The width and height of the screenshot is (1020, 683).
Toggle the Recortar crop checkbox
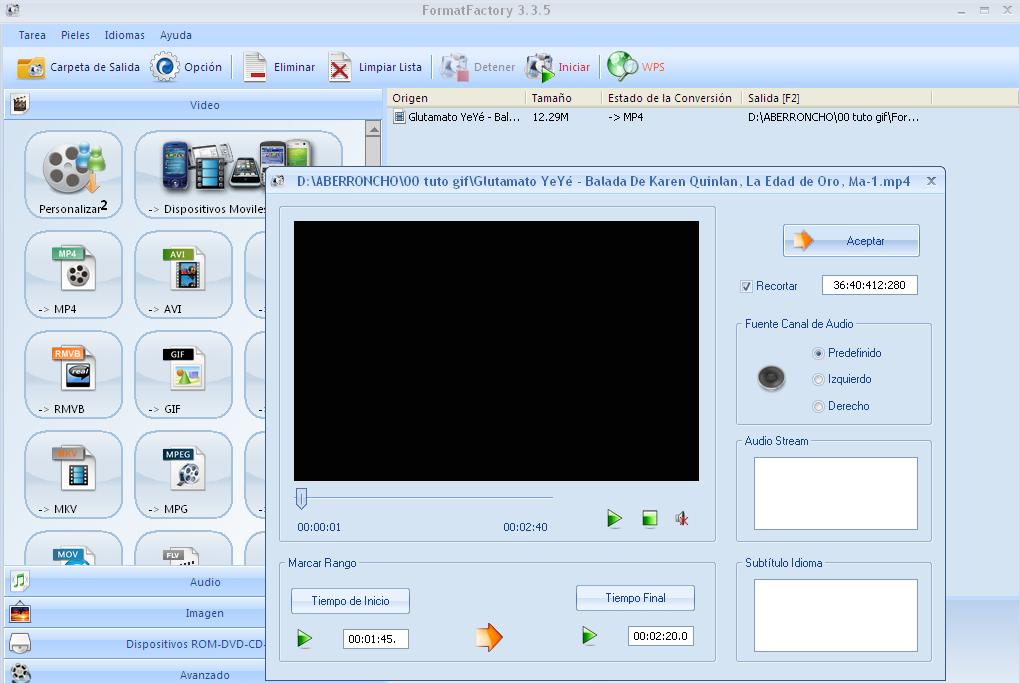pos(746,286)
